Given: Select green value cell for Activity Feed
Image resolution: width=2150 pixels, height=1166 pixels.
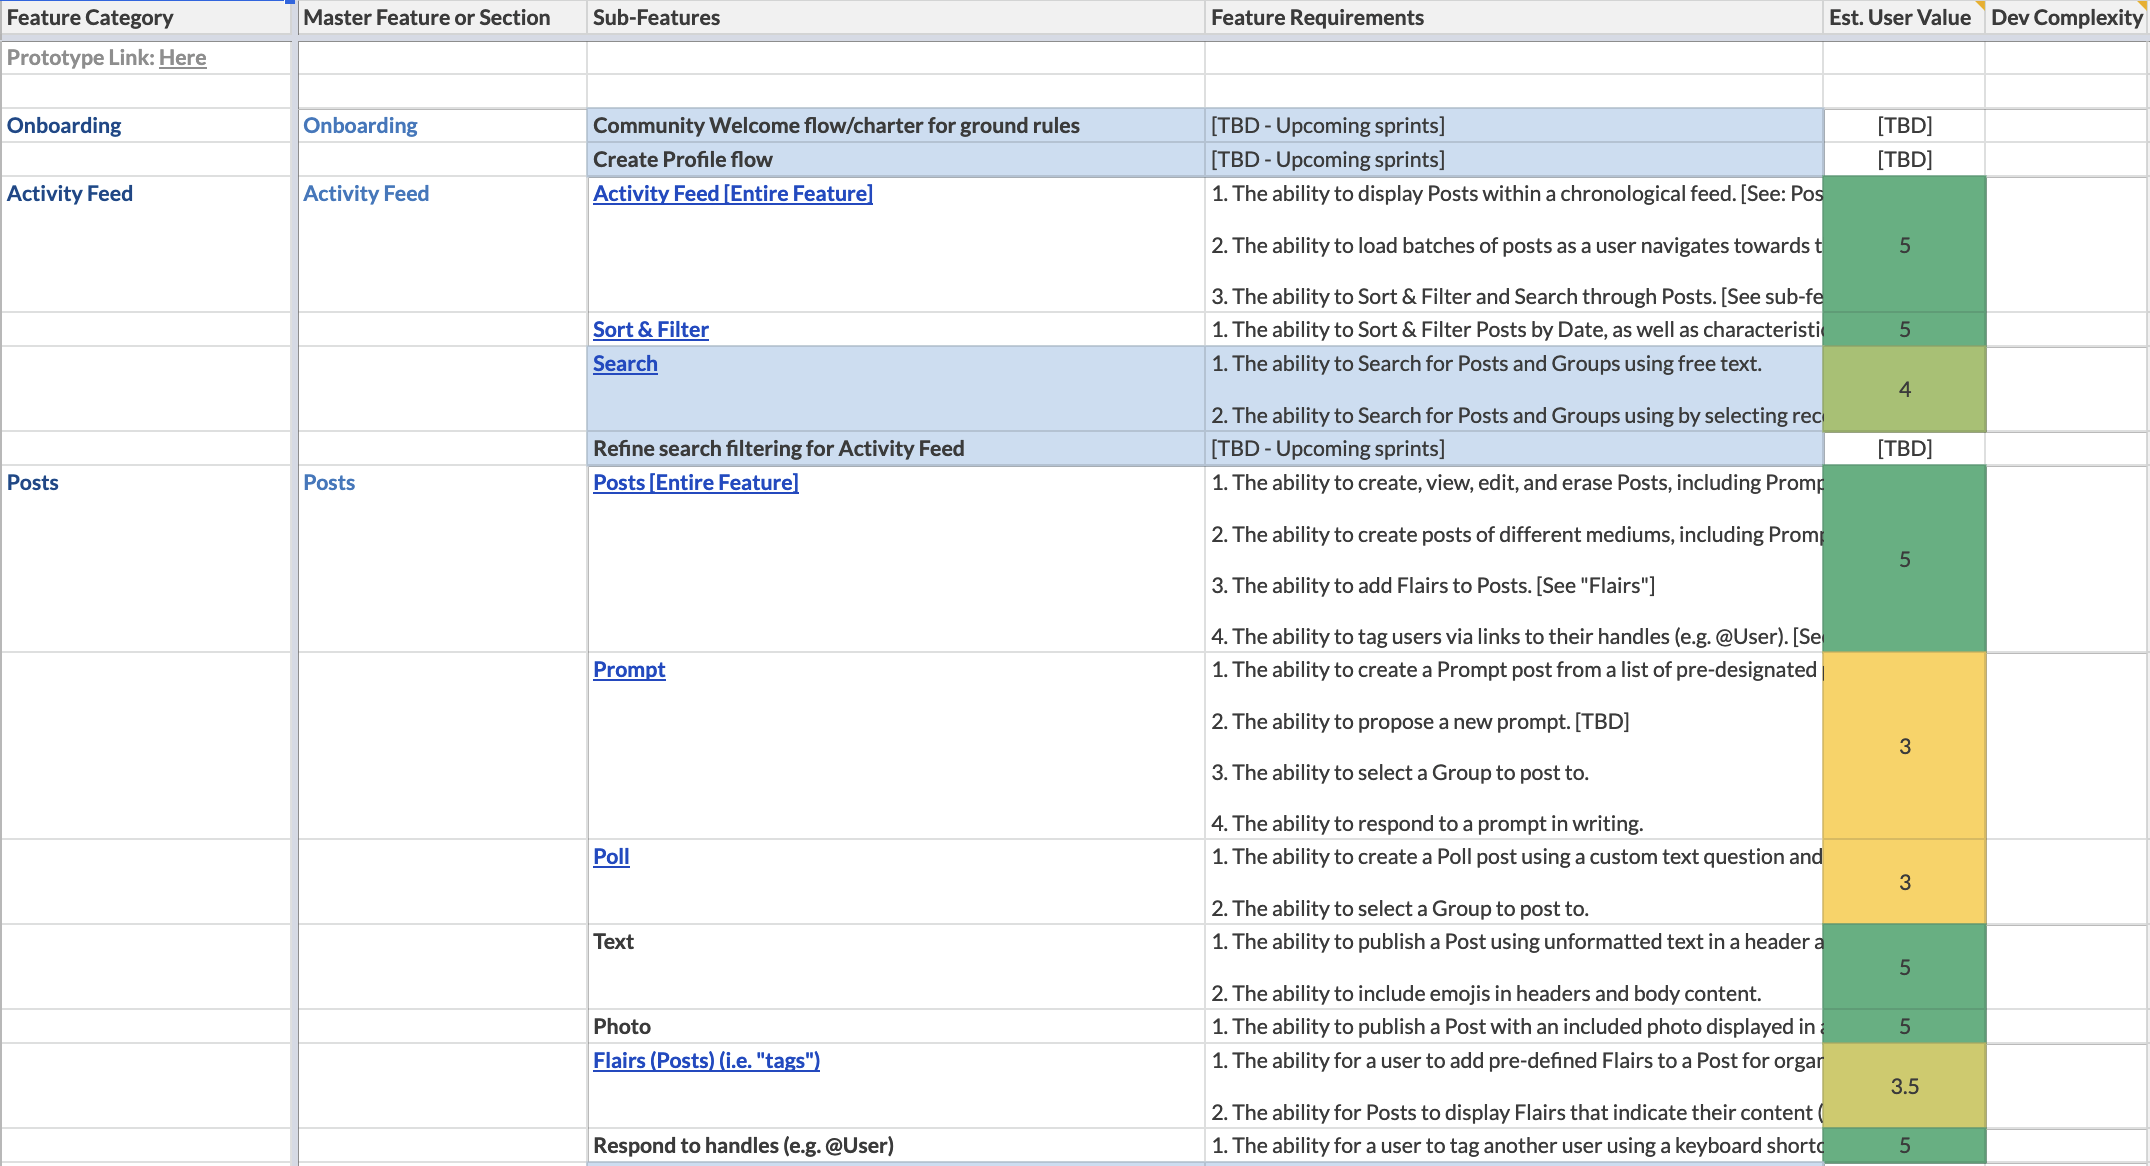Looking at the screenshot, I should click(x=1904, y=245).
